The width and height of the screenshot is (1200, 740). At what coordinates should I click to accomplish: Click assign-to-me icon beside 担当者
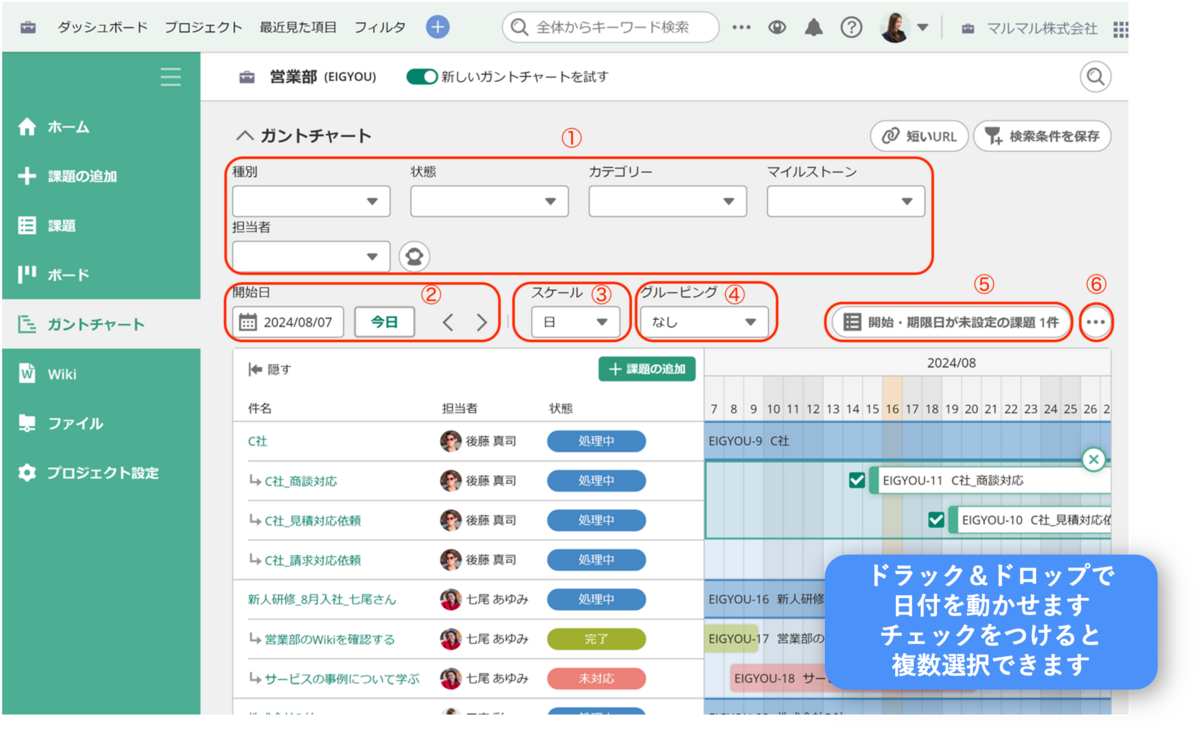click(x=414, y=256)
